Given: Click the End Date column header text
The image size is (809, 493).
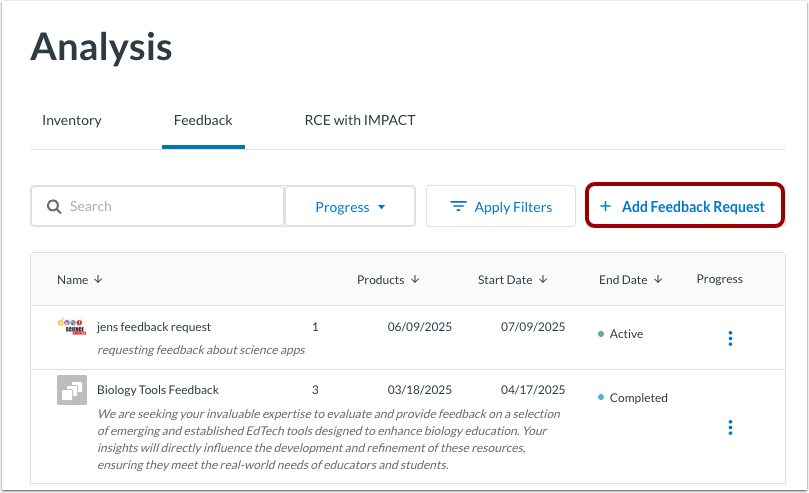Looking at the screenshot, I should point(623,280).
